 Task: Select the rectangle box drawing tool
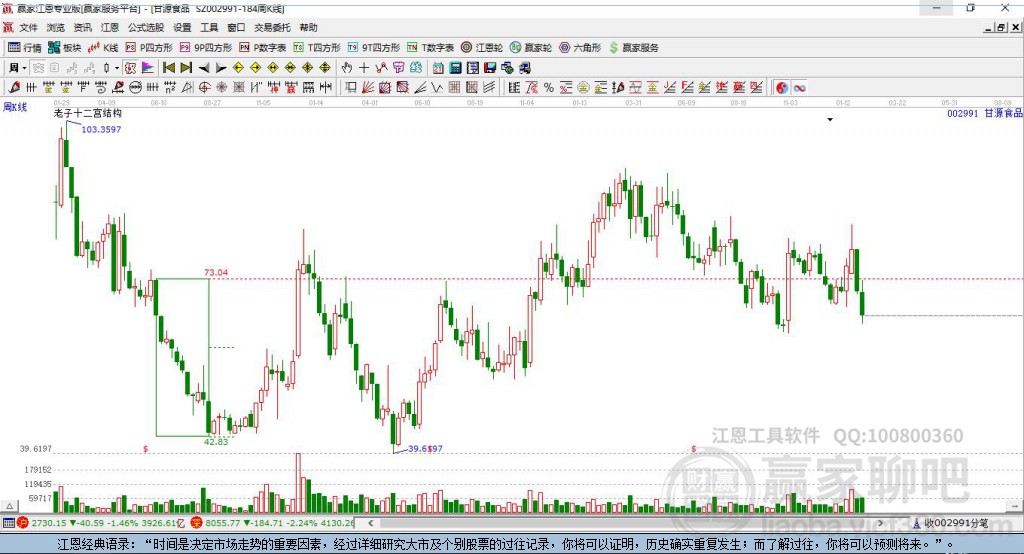(350, 88)
